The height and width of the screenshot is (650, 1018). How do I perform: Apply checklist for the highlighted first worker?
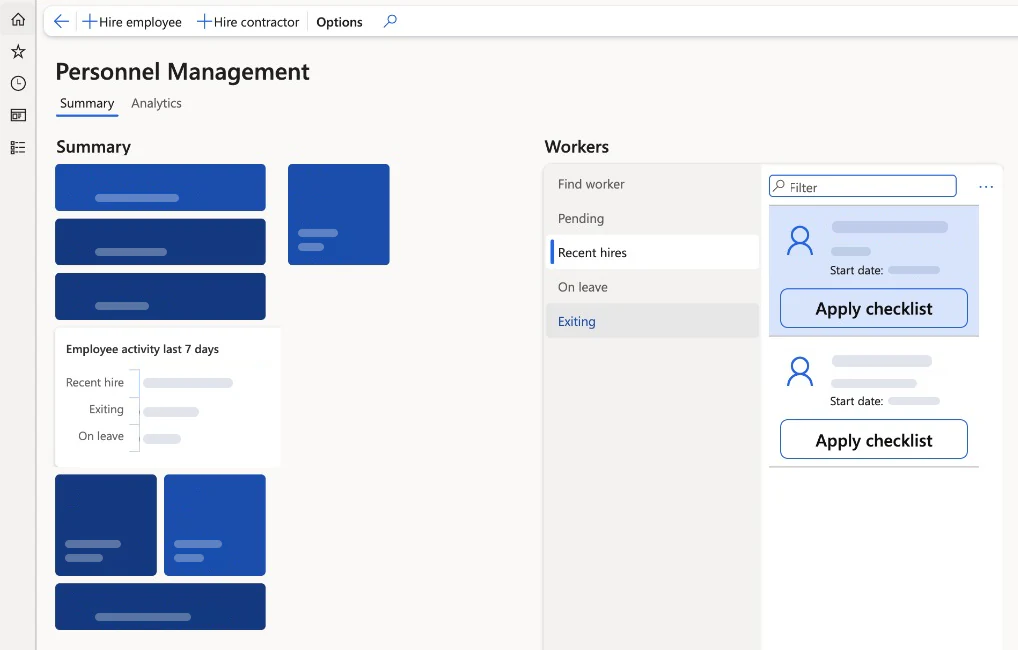point(874,308)
